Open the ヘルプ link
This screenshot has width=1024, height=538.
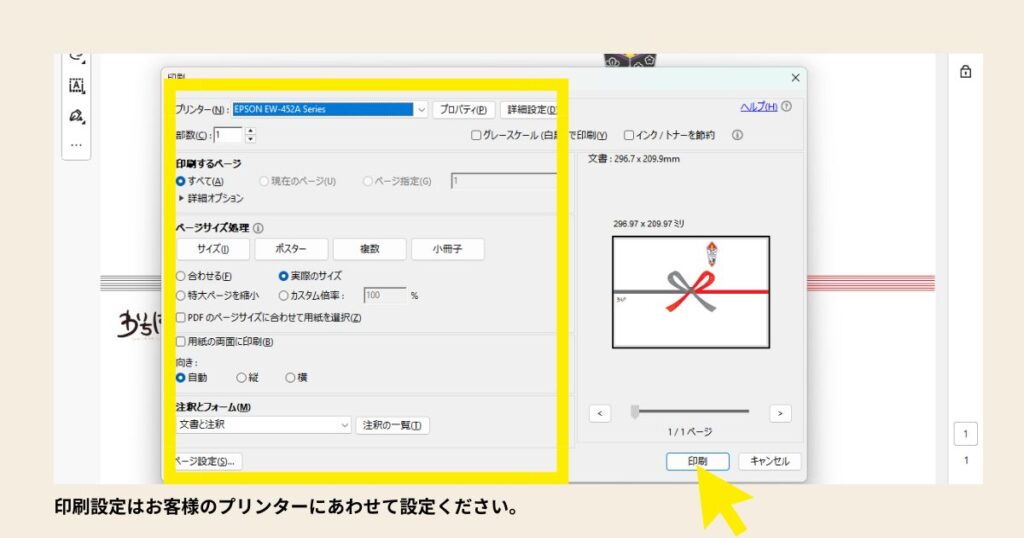point(757,107)
